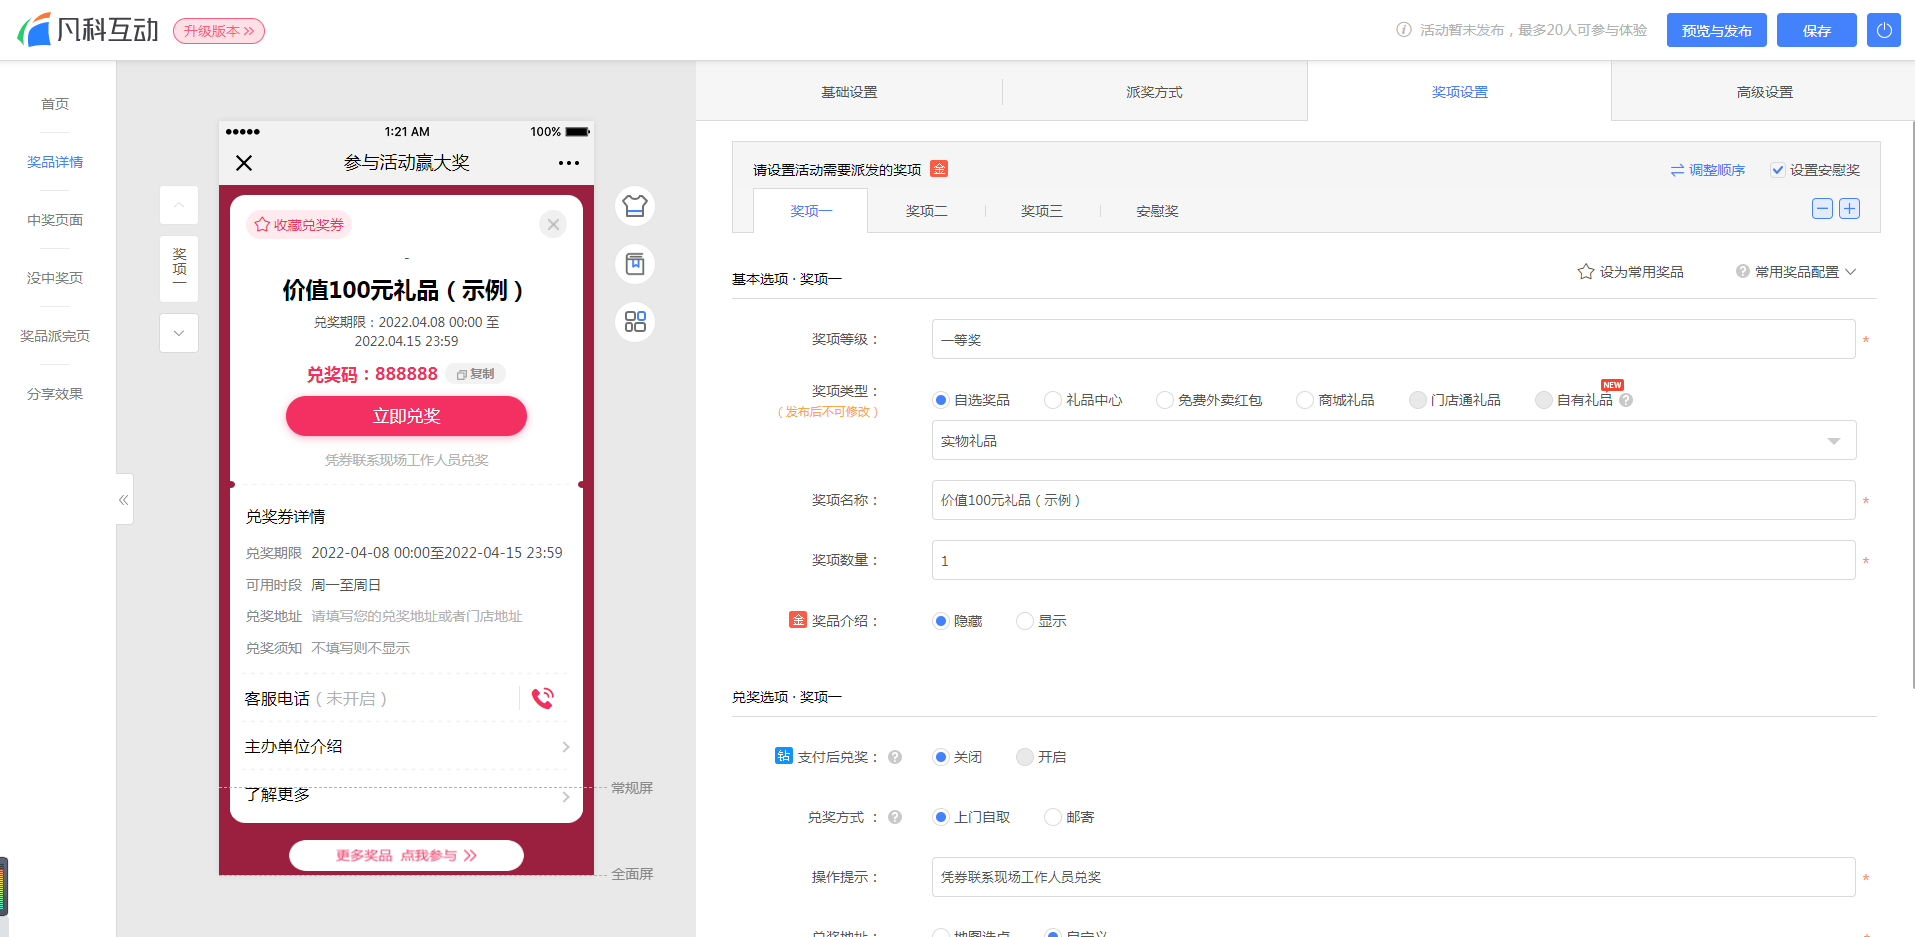Click the 奖项等级 input field

[1394, 339]
